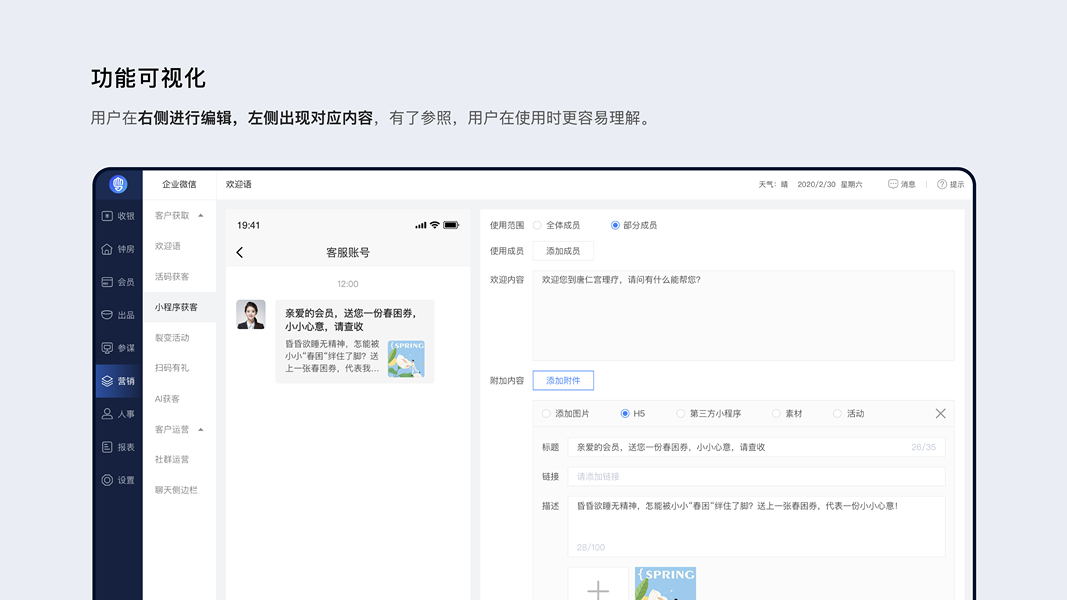Click the chat message card title

(350, 320)
